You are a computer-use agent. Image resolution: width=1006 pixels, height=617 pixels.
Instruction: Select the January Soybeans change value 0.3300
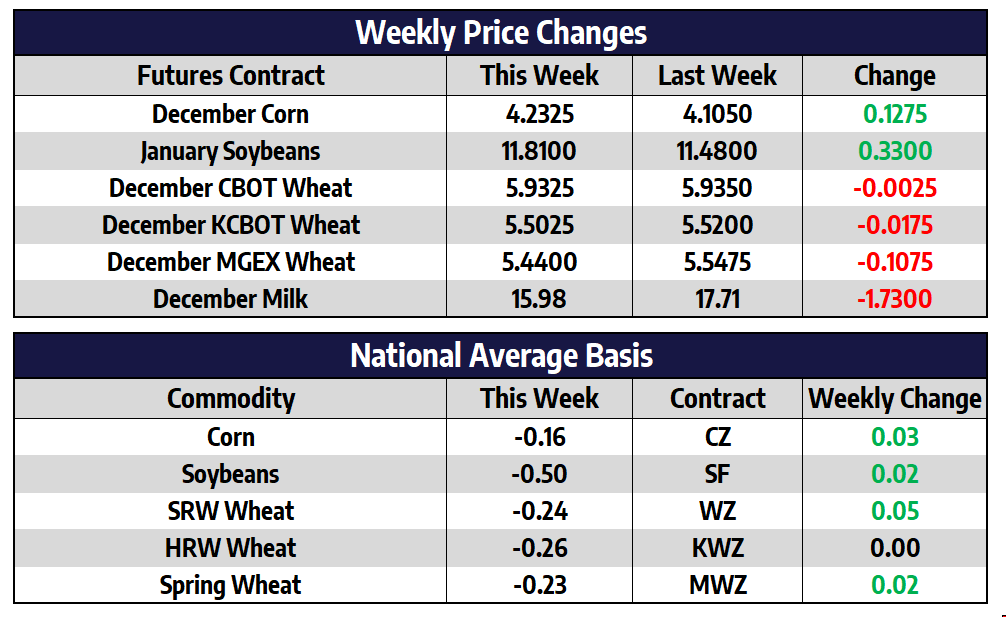click(x=894, y=151)
